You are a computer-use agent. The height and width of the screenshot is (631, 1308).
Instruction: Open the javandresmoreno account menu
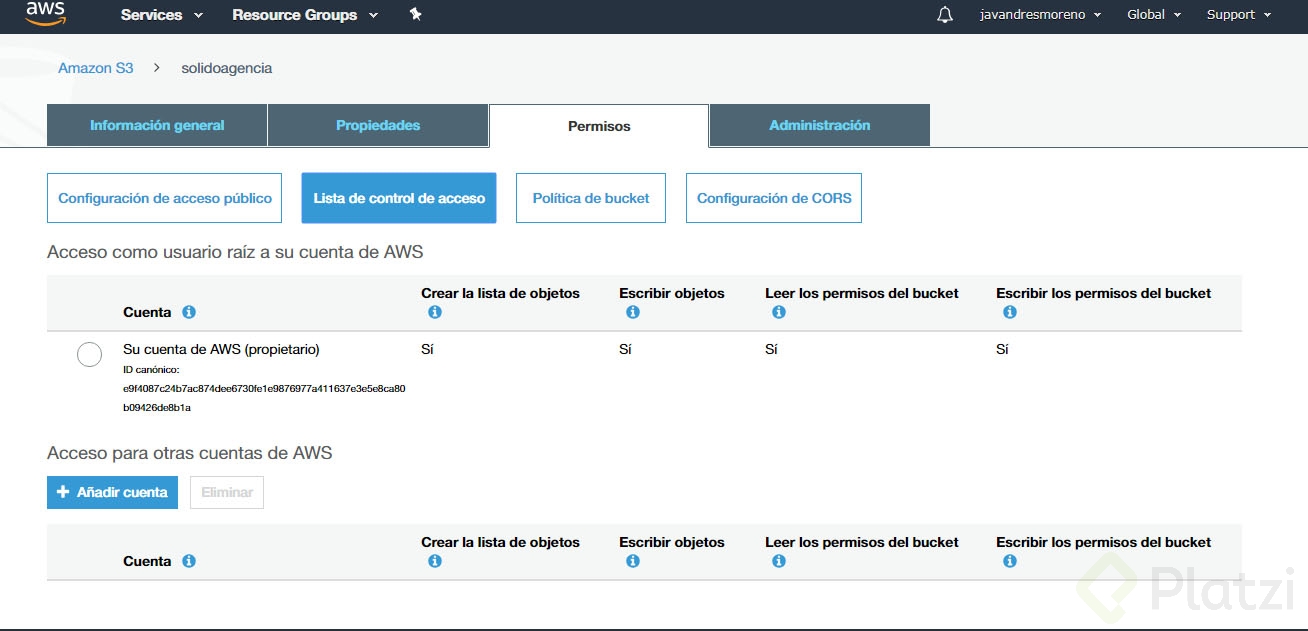pyautogui.click(x=1040, y=15)
